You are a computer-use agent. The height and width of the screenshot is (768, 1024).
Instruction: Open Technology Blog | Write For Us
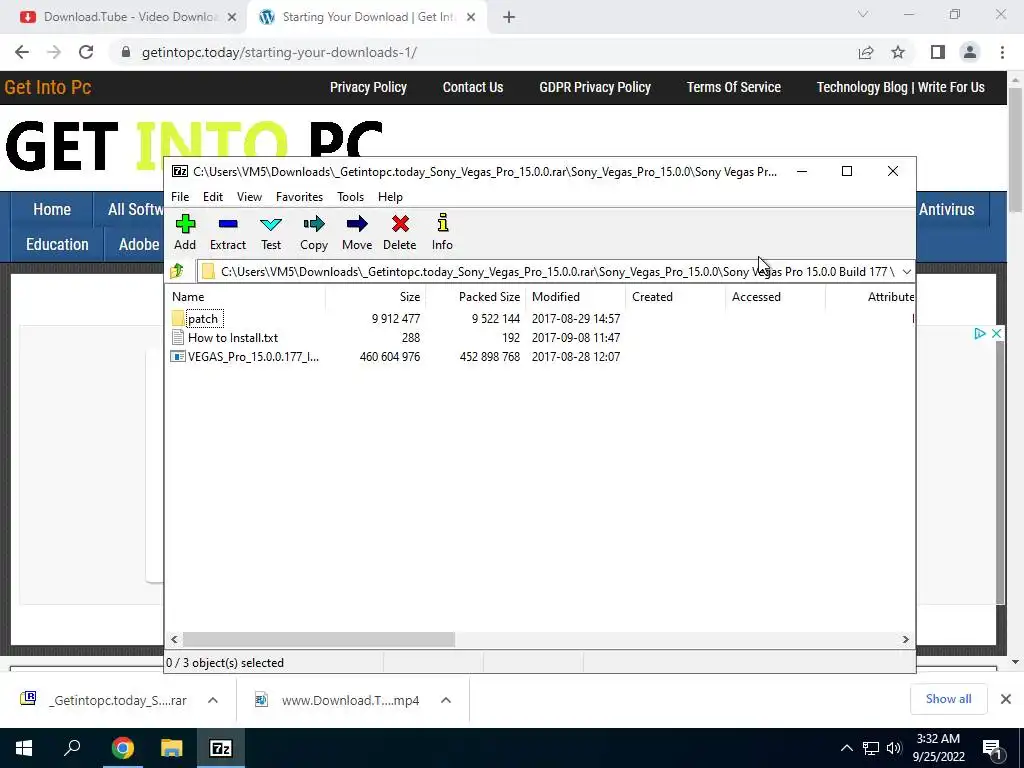(901, 88)
